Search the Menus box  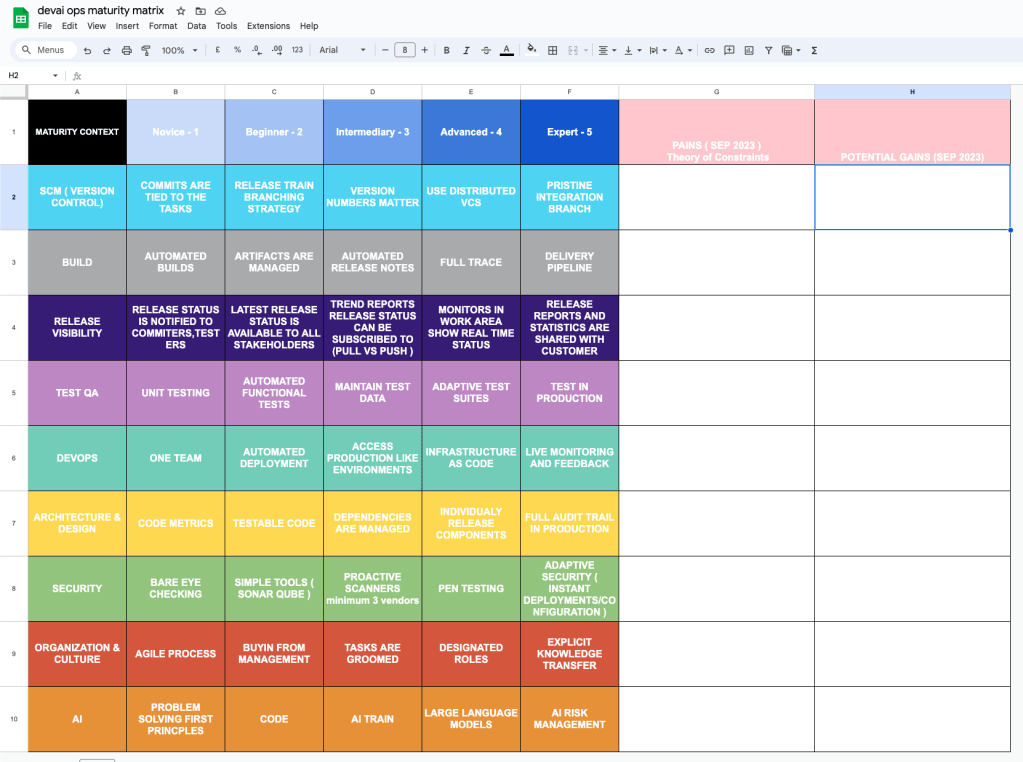click(44, 50)
